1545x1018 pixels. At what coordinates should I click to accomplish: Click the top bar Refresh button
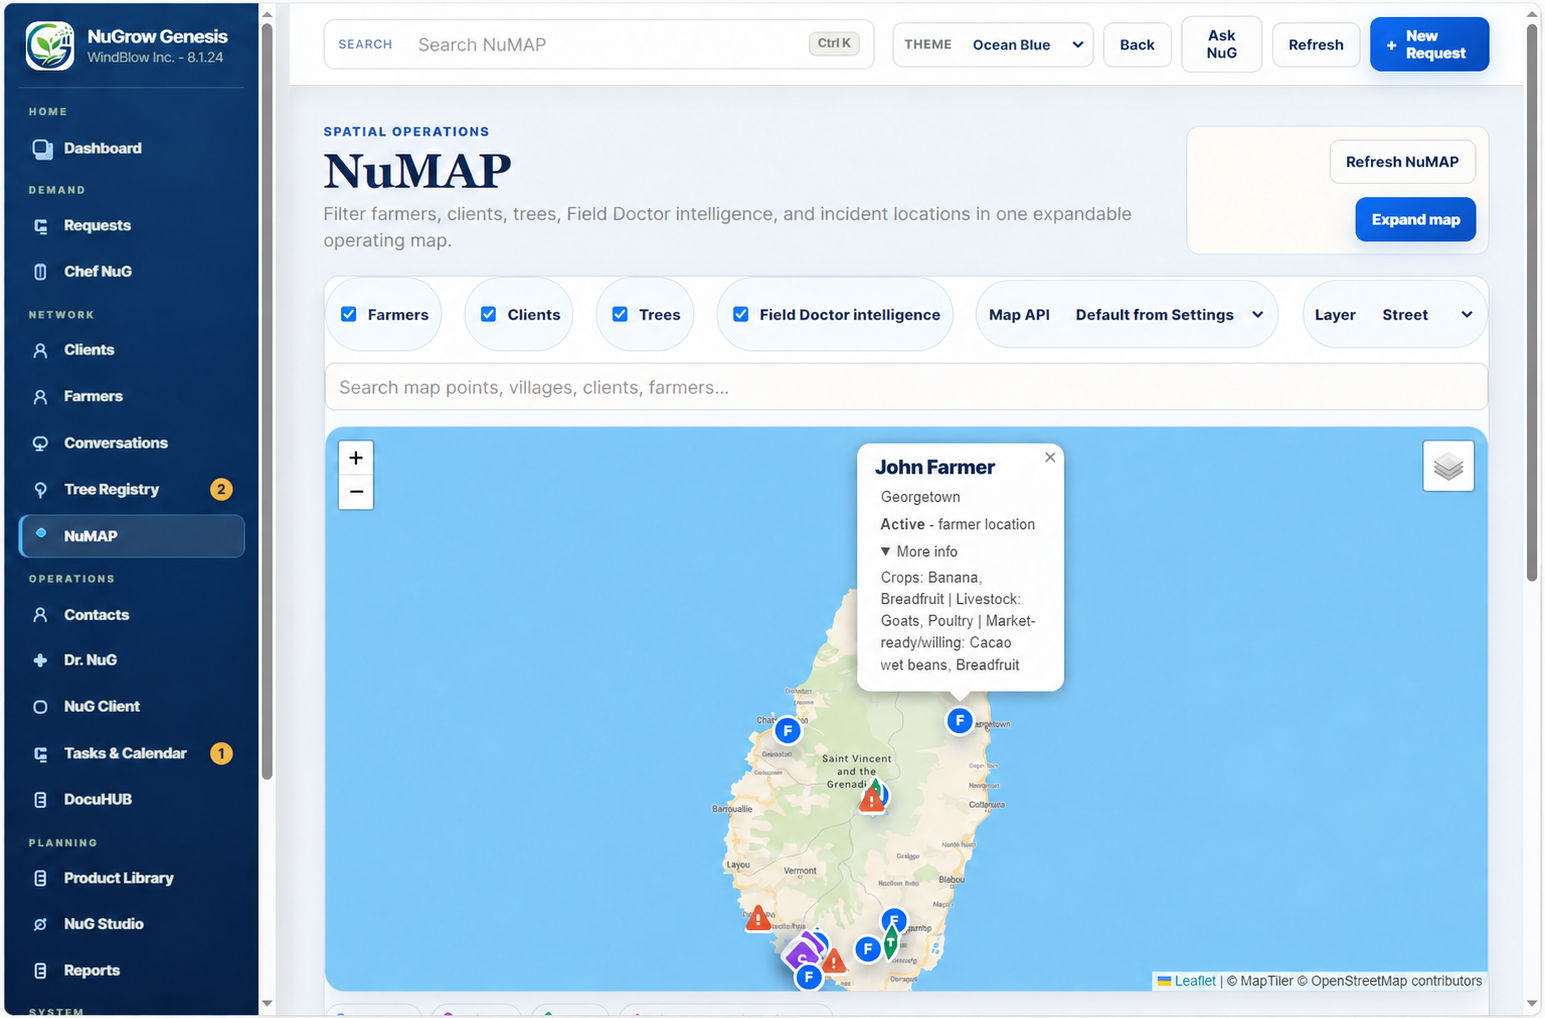[x=1315, y=45]
